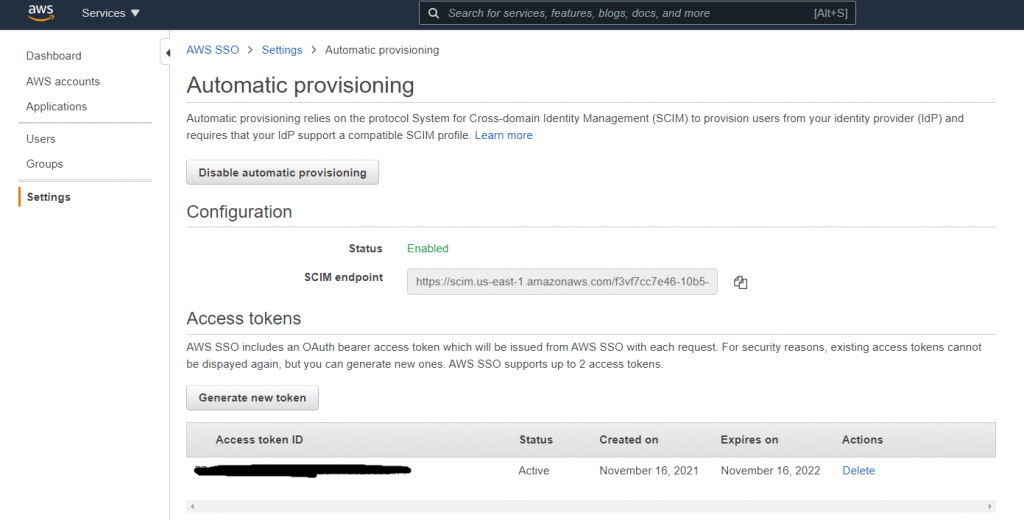
Task: Click the search magnifier icon
Action: point(433,13)
